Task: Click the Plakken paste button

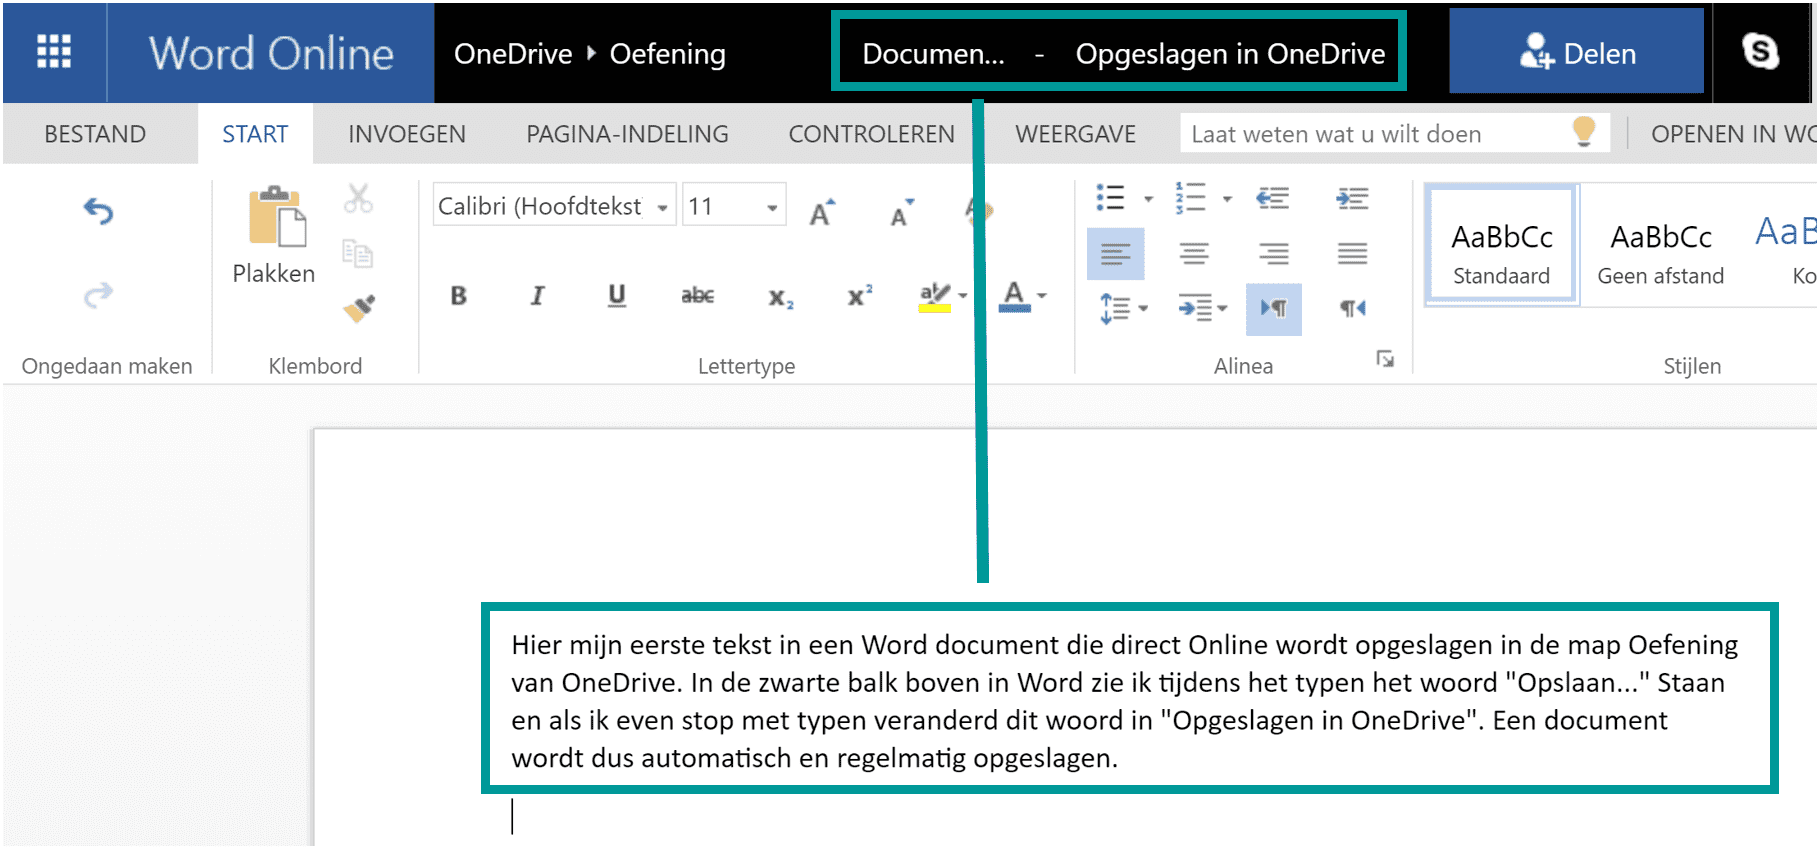Action: (x=273, y=236)
